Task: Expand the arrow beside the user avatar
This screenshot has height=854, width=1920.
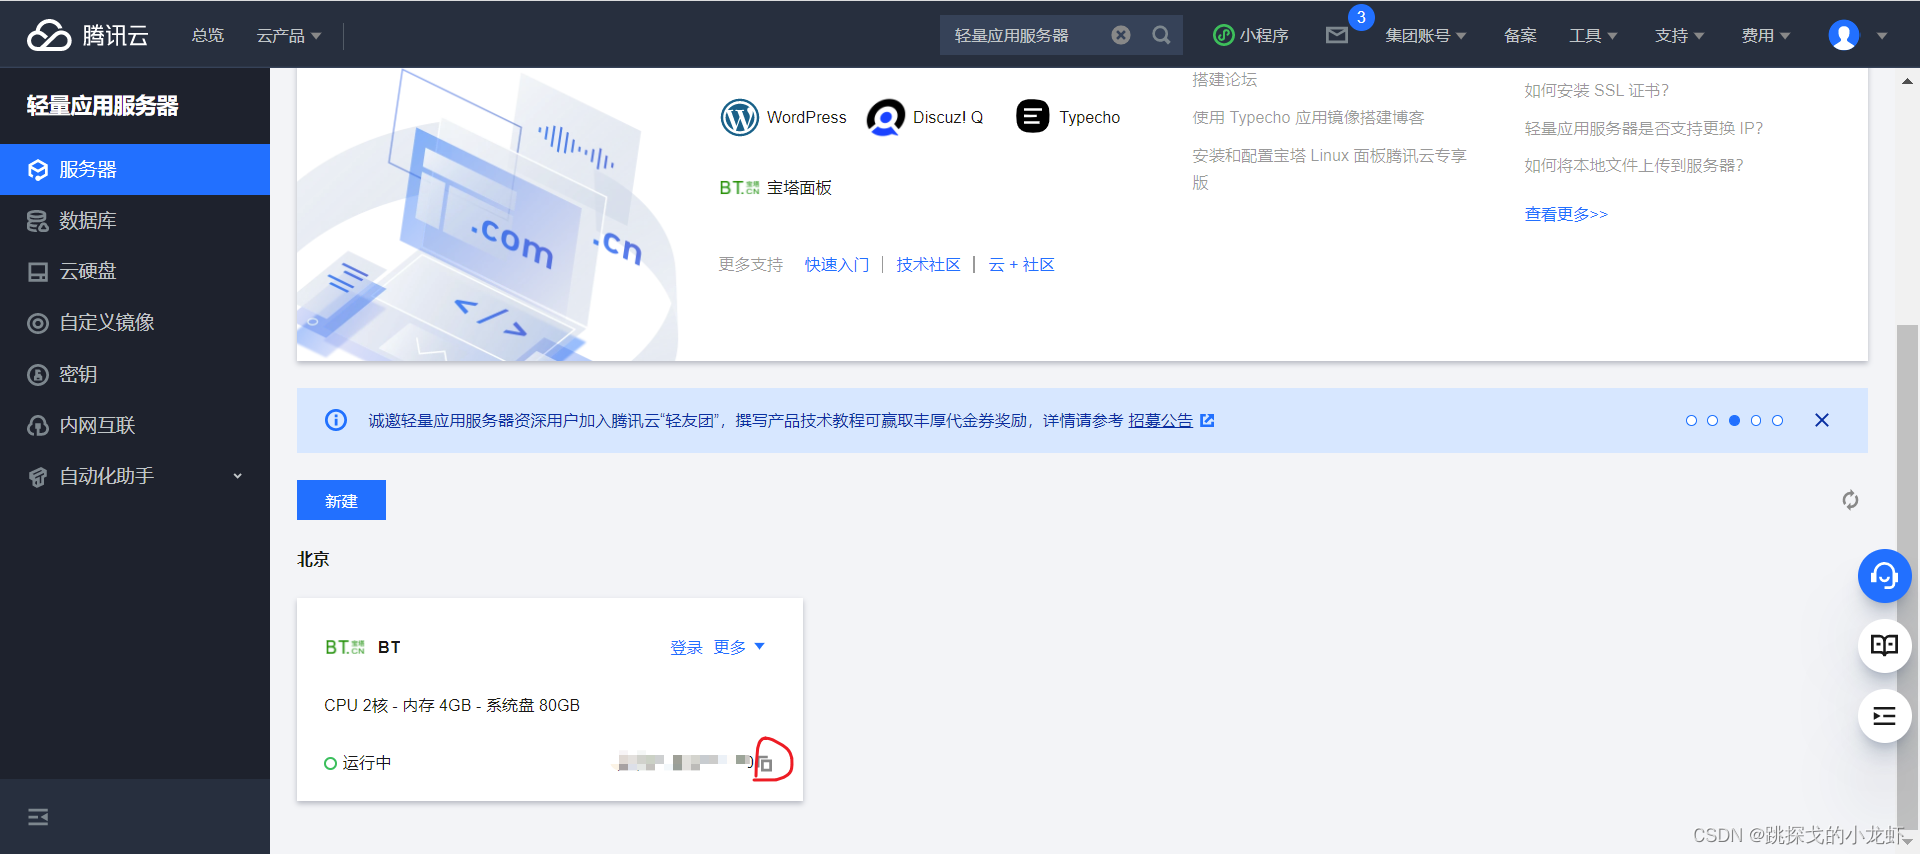Action: [1882, 36]
